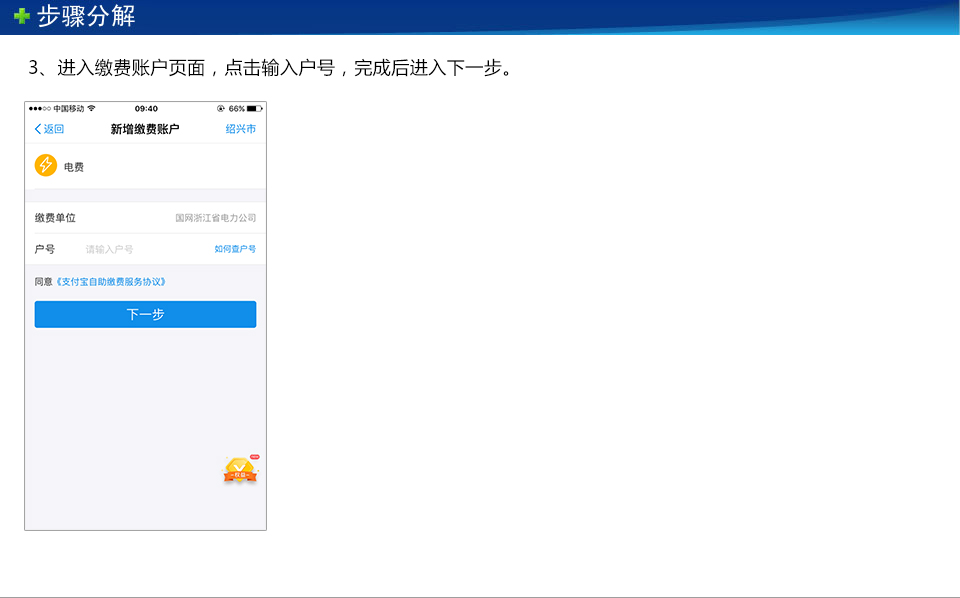Click the 09:40 clock in the status bar
Screen dimensions: 960x598
(146, 109)
